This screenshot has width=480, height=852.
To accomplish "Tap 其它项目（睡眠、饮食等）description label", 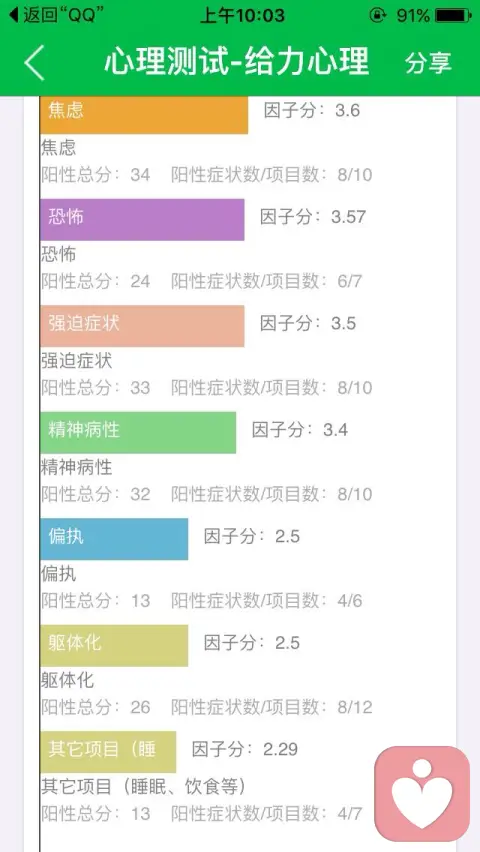I will tap(144, 786).
